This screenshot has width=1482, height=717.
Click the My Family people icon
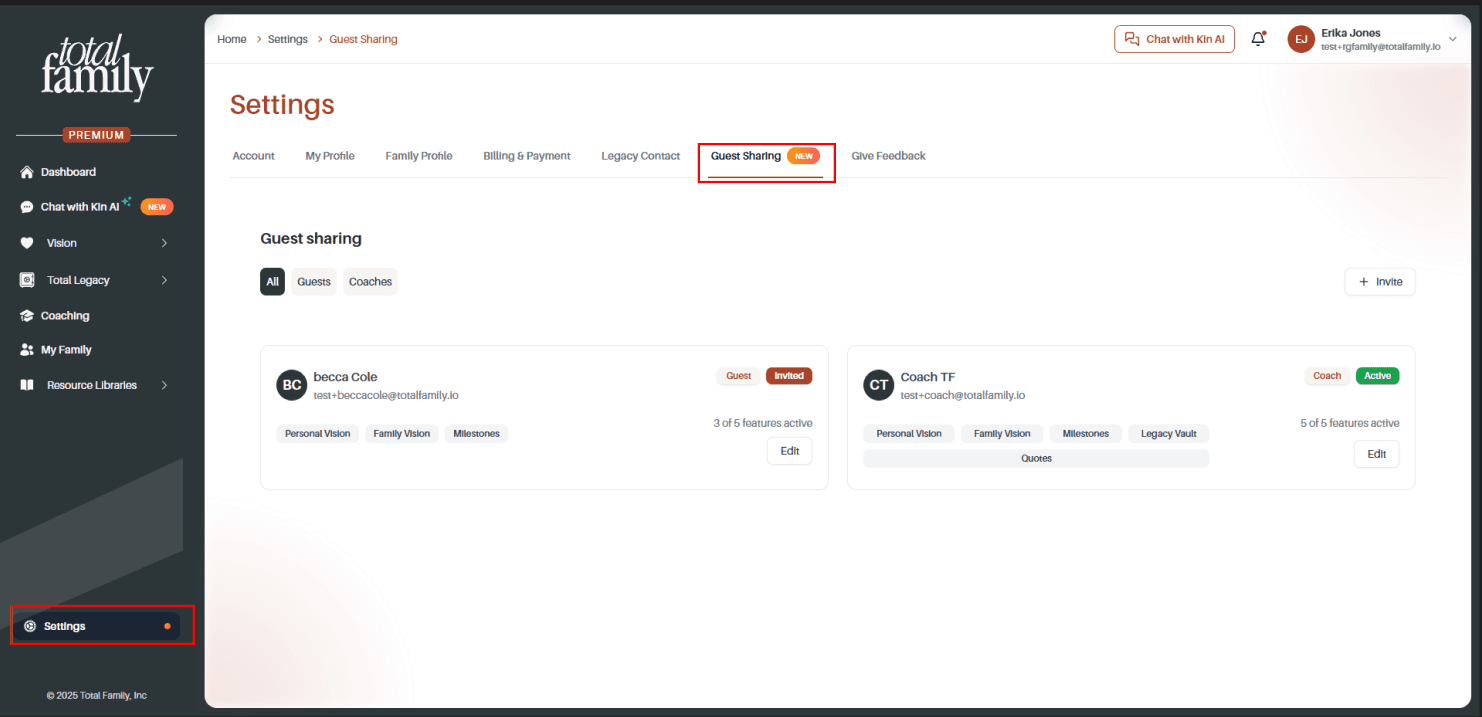point(27,350)
